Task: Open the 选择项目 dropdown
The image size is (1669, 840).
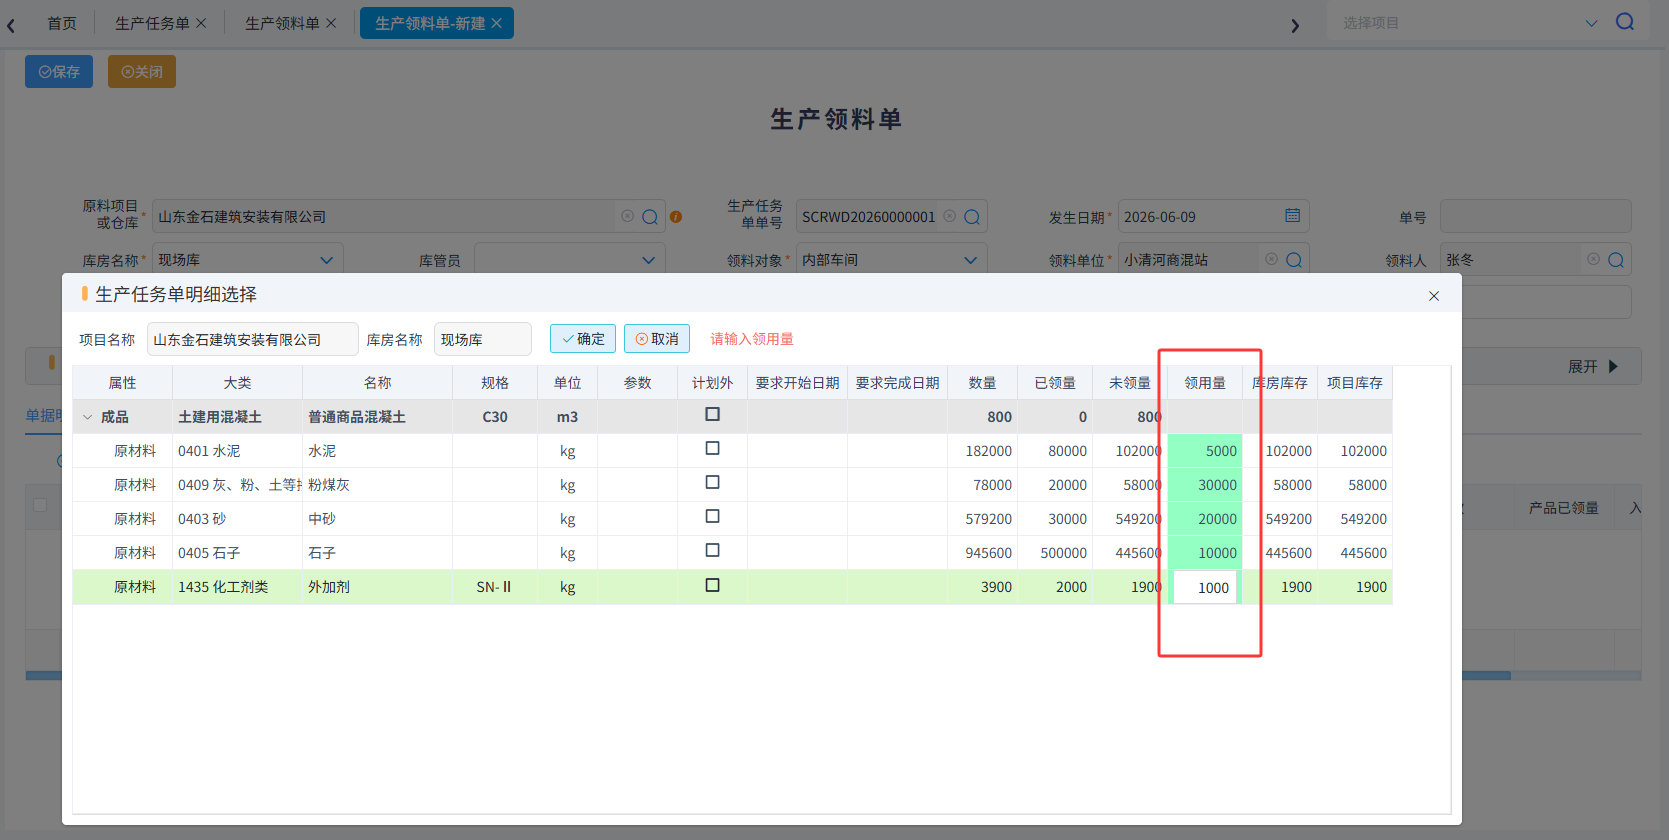Action: tap(1591, 23)
